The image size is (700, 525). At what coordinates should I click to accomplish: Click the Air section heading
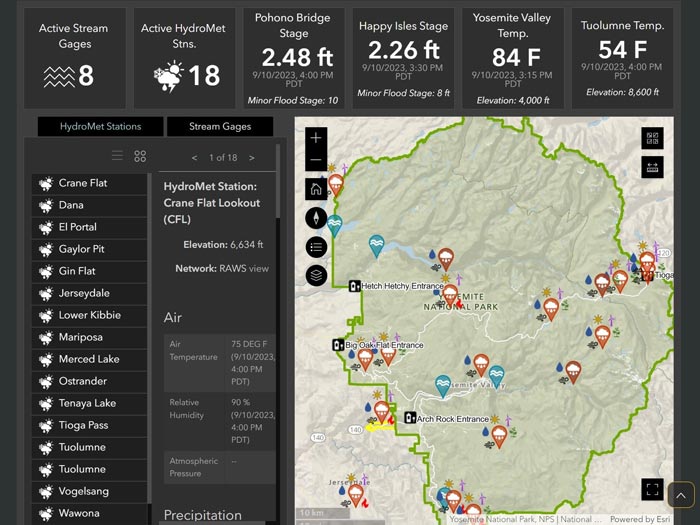coord(173,317)
